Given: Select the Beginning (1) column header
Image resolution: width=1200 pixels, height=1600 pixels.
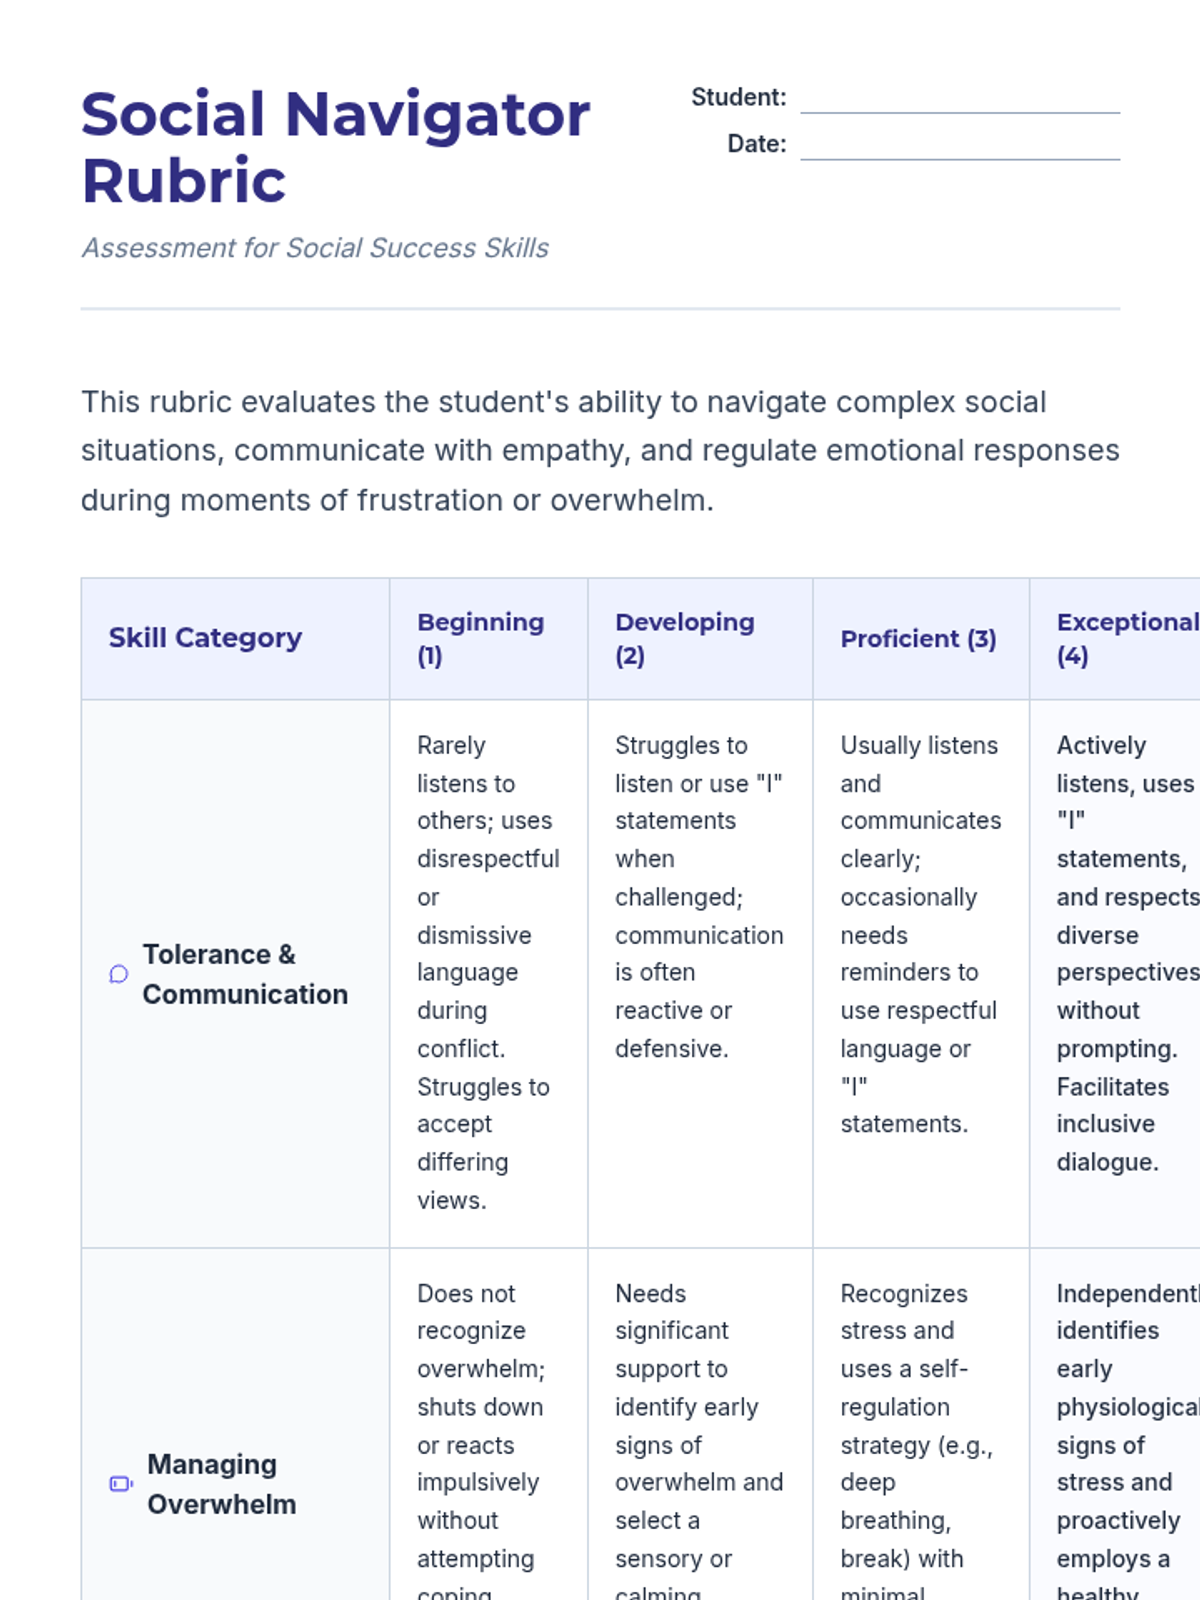Looking at the screenshot, I should (480, 638).
